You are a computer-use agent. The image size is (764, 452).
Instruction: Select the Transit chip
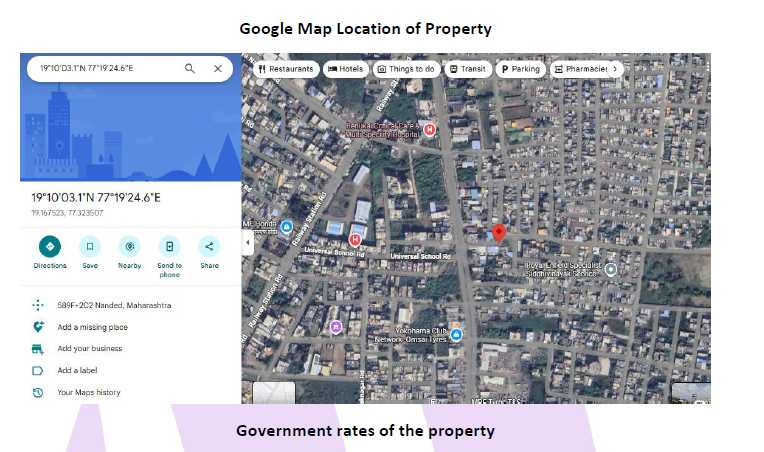click(x=468, y=69)
